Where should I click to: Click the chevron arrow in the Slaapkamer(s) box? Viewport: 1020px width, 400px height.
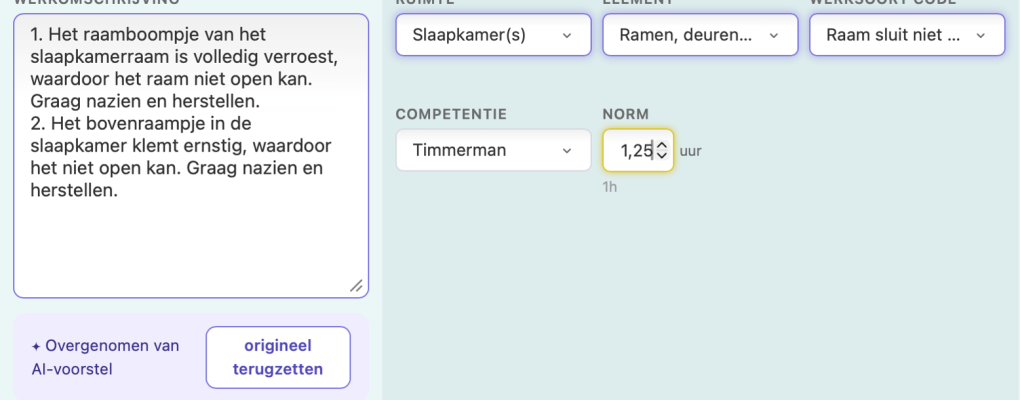(567, 35)
